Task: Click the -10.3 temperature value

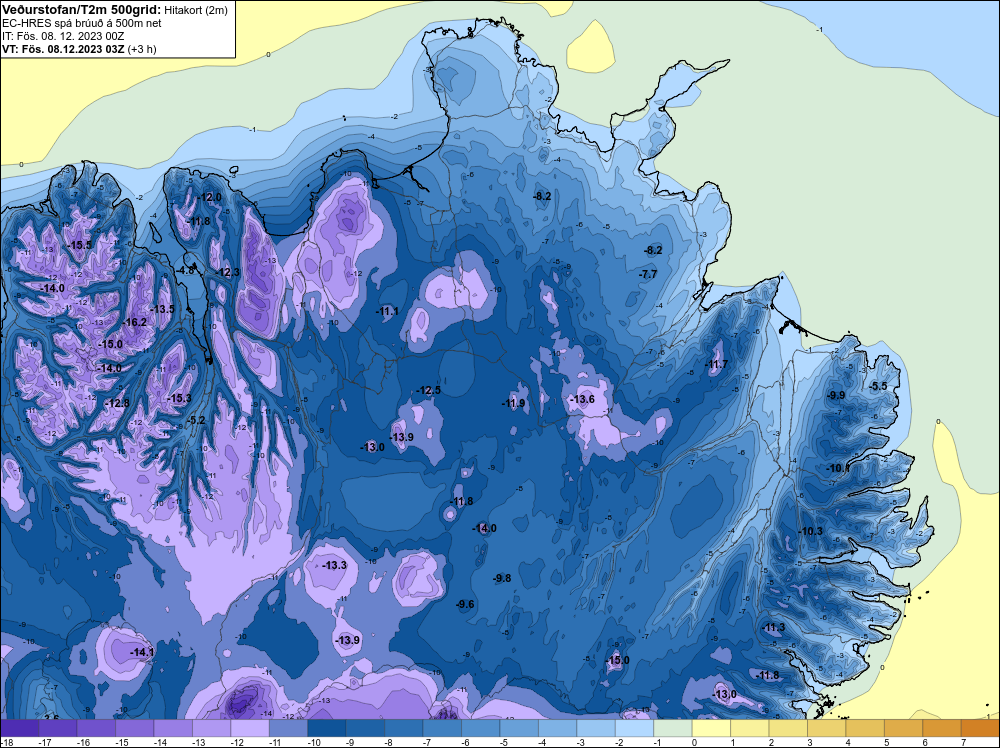Action: pyautogui.click(x=811, y=531)
